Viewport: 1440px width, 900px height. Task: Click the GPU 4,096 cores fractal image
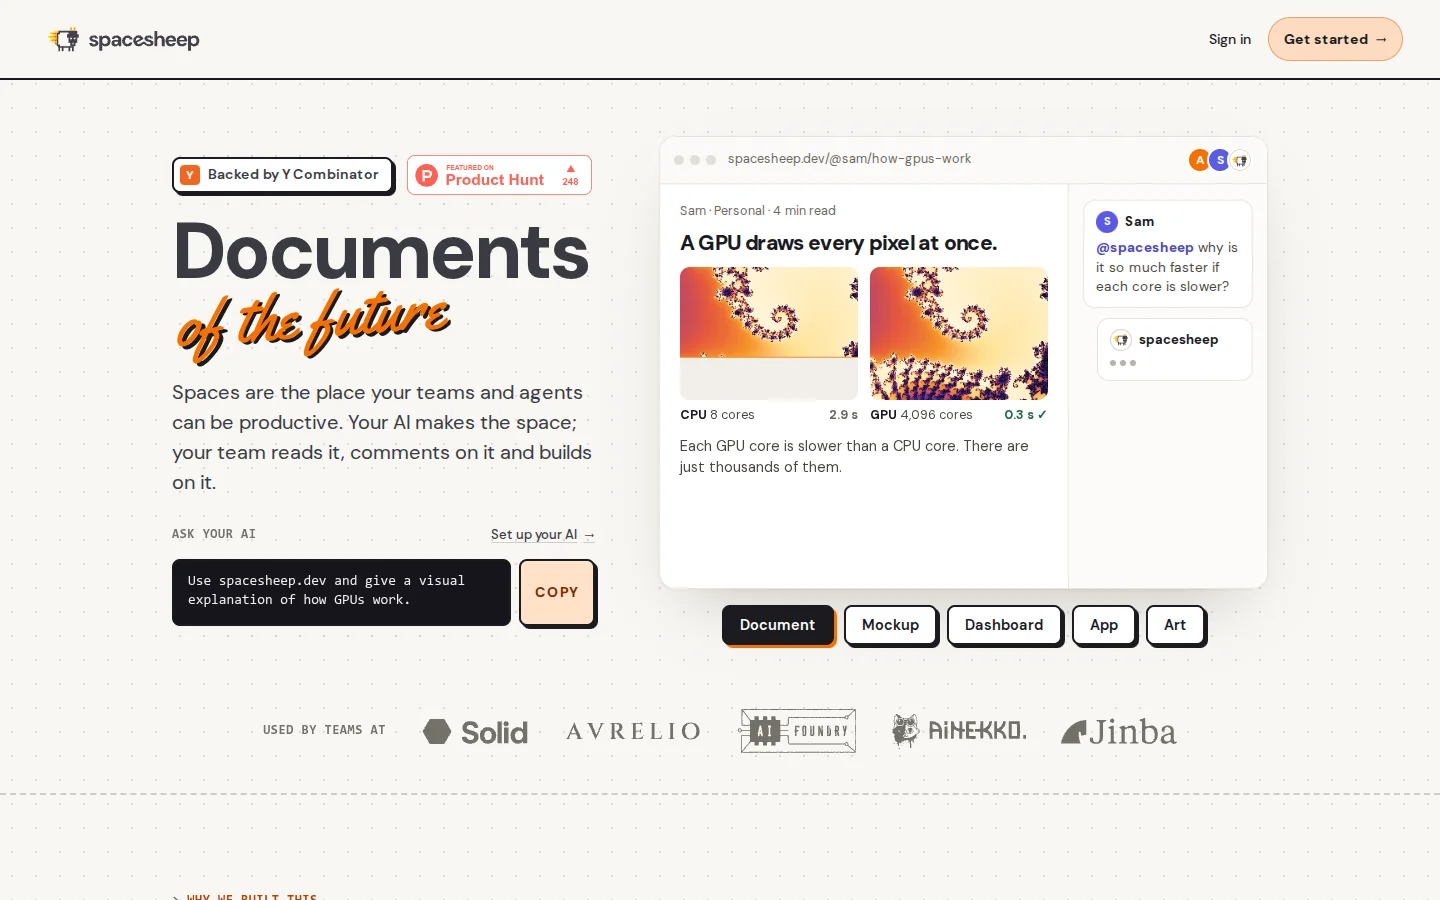point(959,333)
